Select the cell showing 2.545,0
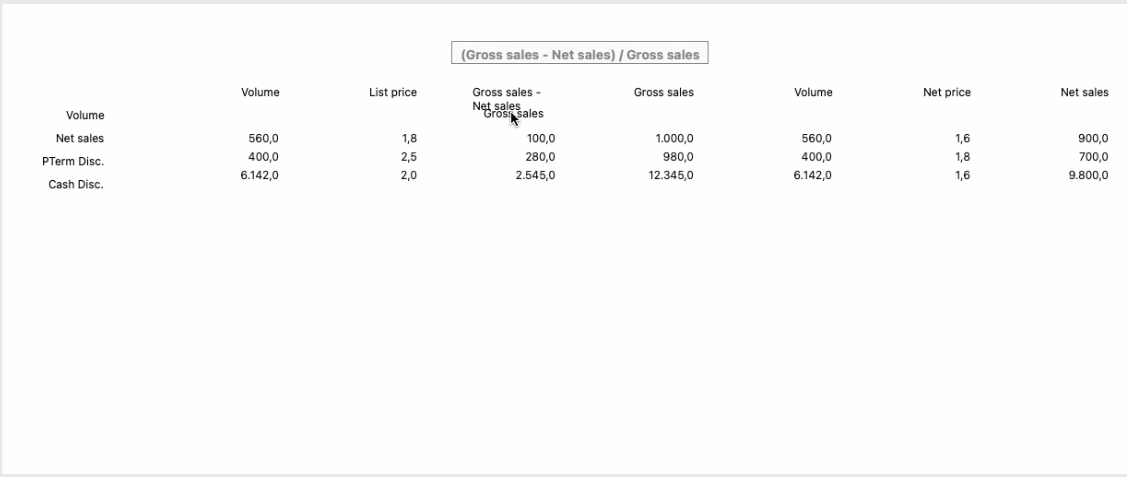Viewport: 1127px width, 477px height. click(x=535, y=175)
